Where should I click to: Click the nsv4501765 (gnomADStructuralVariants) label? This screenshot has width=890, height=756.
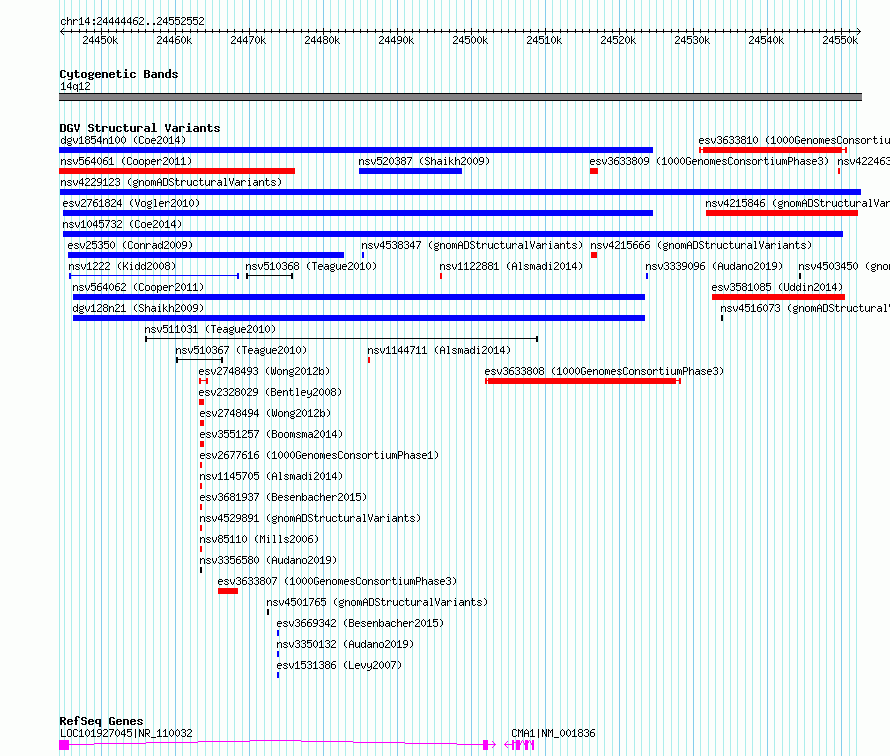click(377, 602)
